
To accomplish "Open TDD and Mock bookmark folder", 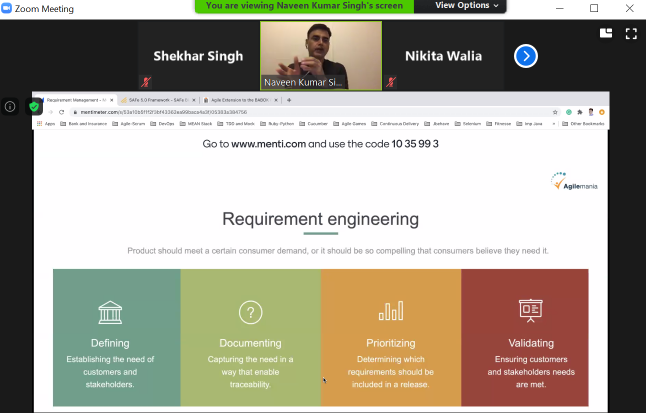I will [236, 124].
